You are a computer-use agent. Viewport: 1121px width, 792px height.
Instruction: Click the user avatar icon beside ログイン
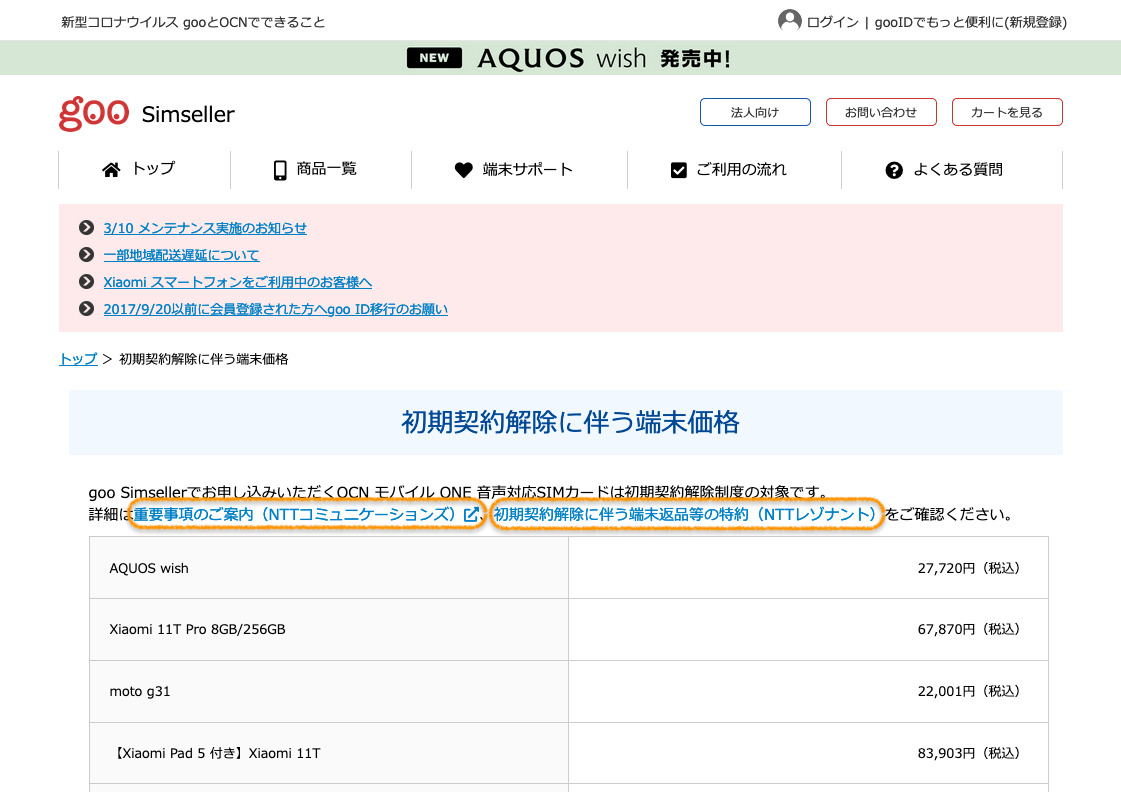[x=789, y=21]
